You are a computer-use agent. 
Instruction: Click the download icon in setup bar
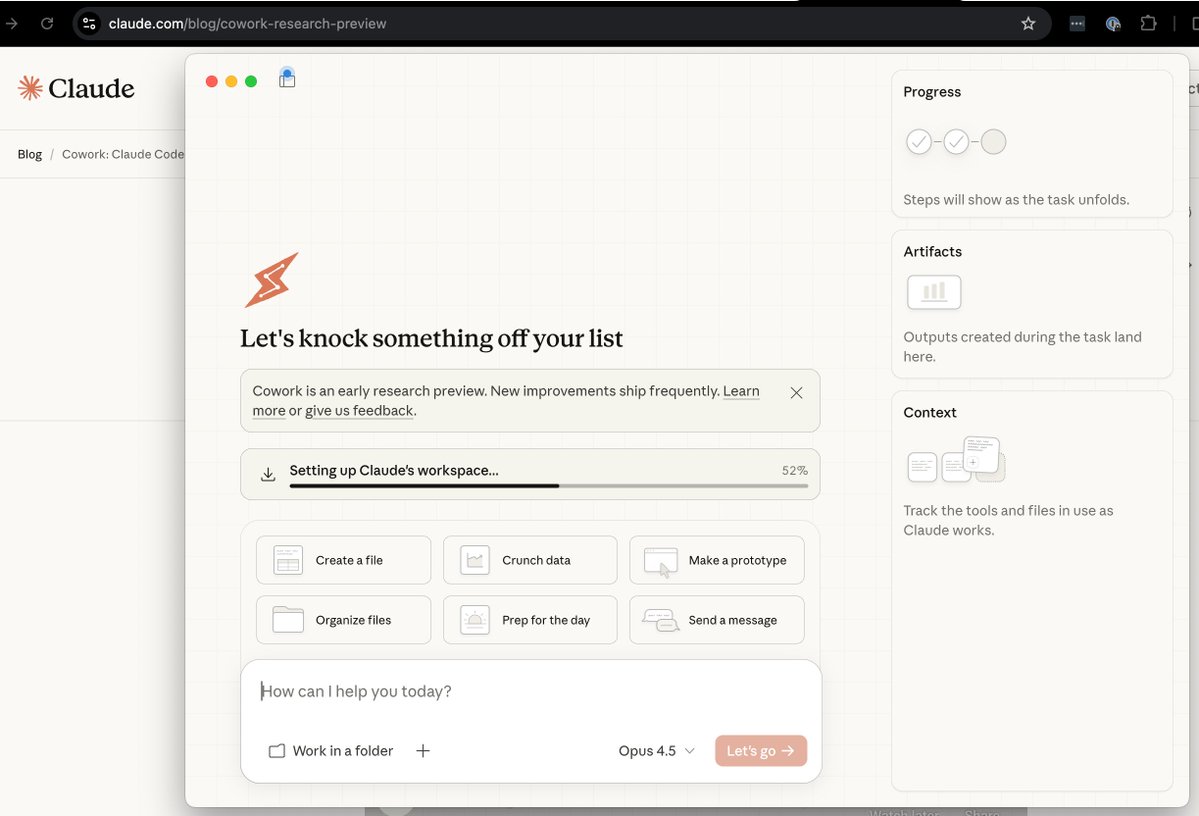tap(268, 475)
